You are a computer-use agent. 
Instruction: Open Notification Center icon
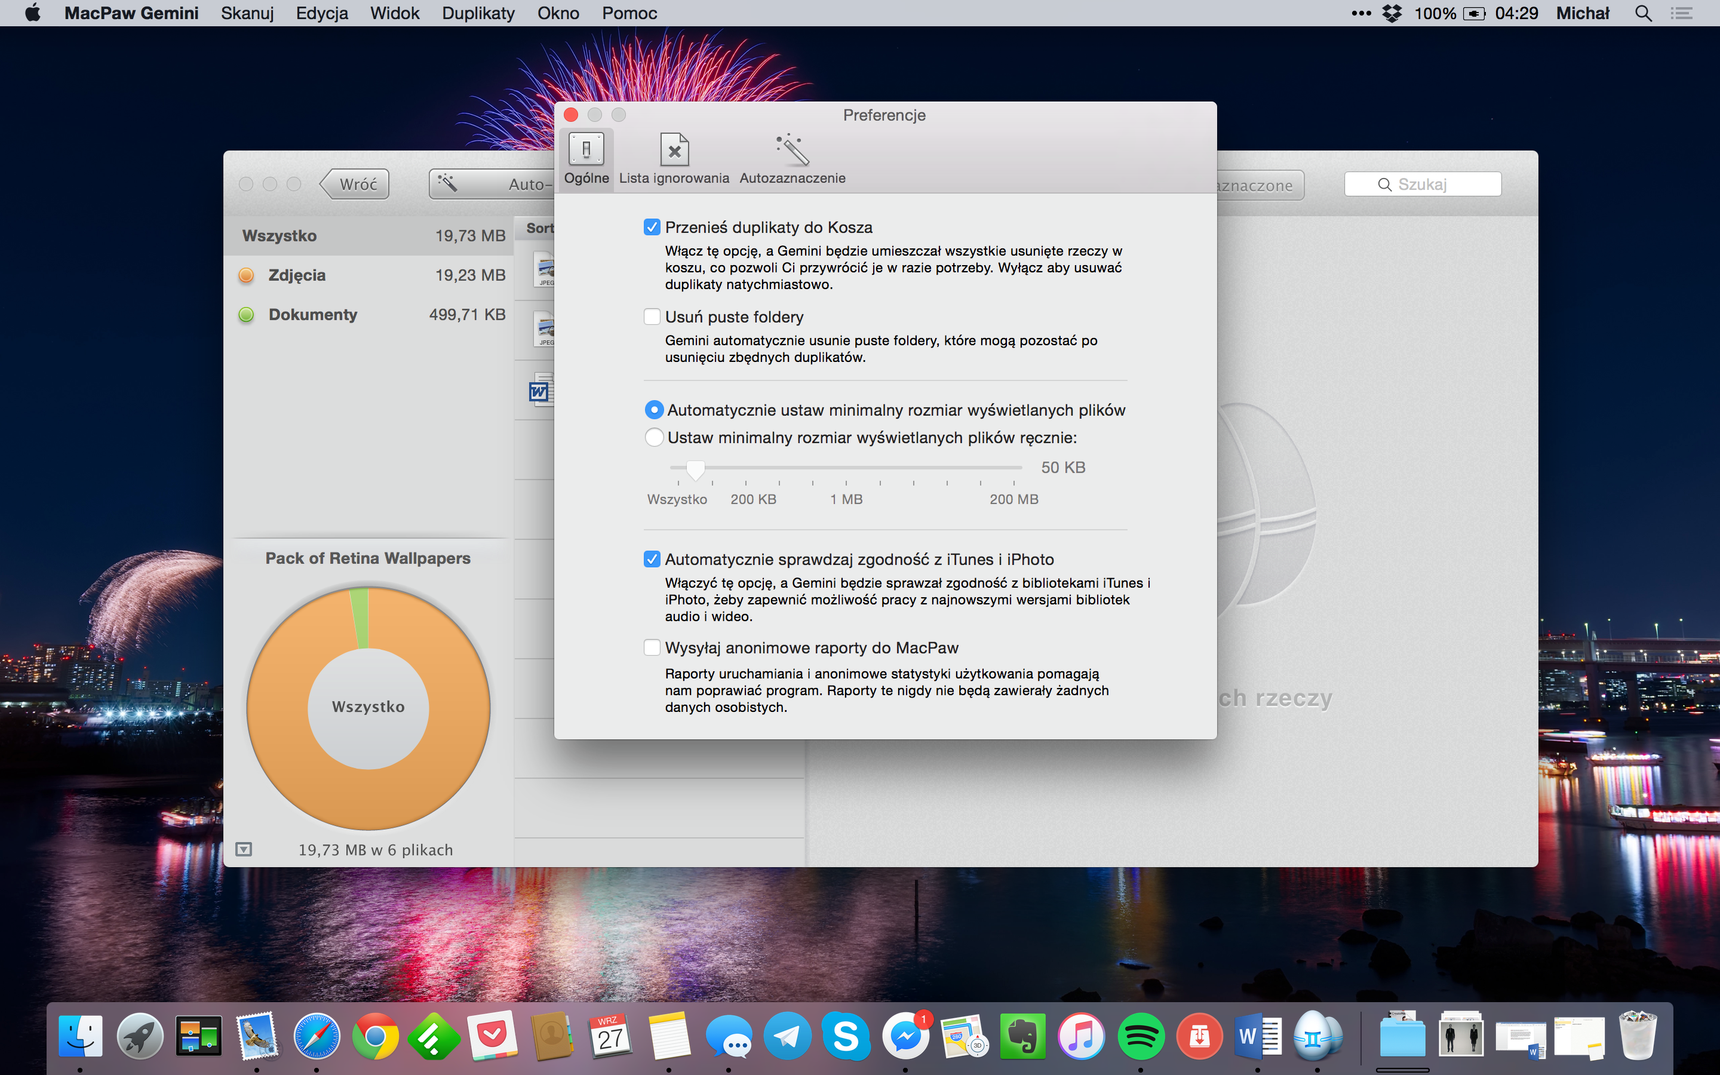[1682, 13]
